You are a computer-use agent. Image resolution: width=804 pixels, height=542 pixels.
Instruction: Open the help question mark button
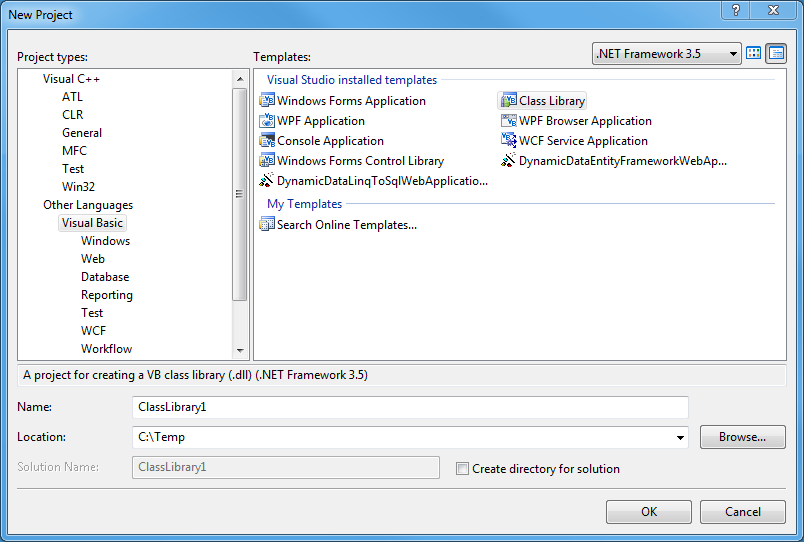736,10
